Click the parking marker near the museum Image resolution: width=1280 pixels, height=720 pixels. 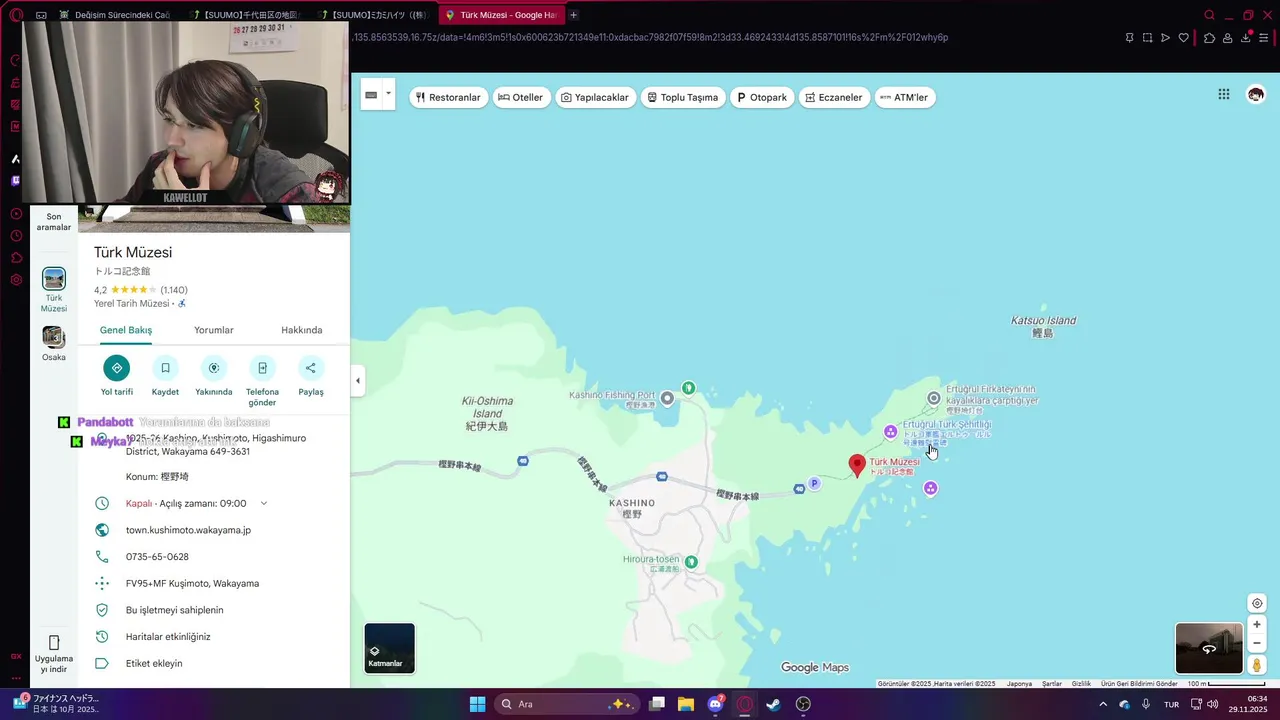[814, 483]
